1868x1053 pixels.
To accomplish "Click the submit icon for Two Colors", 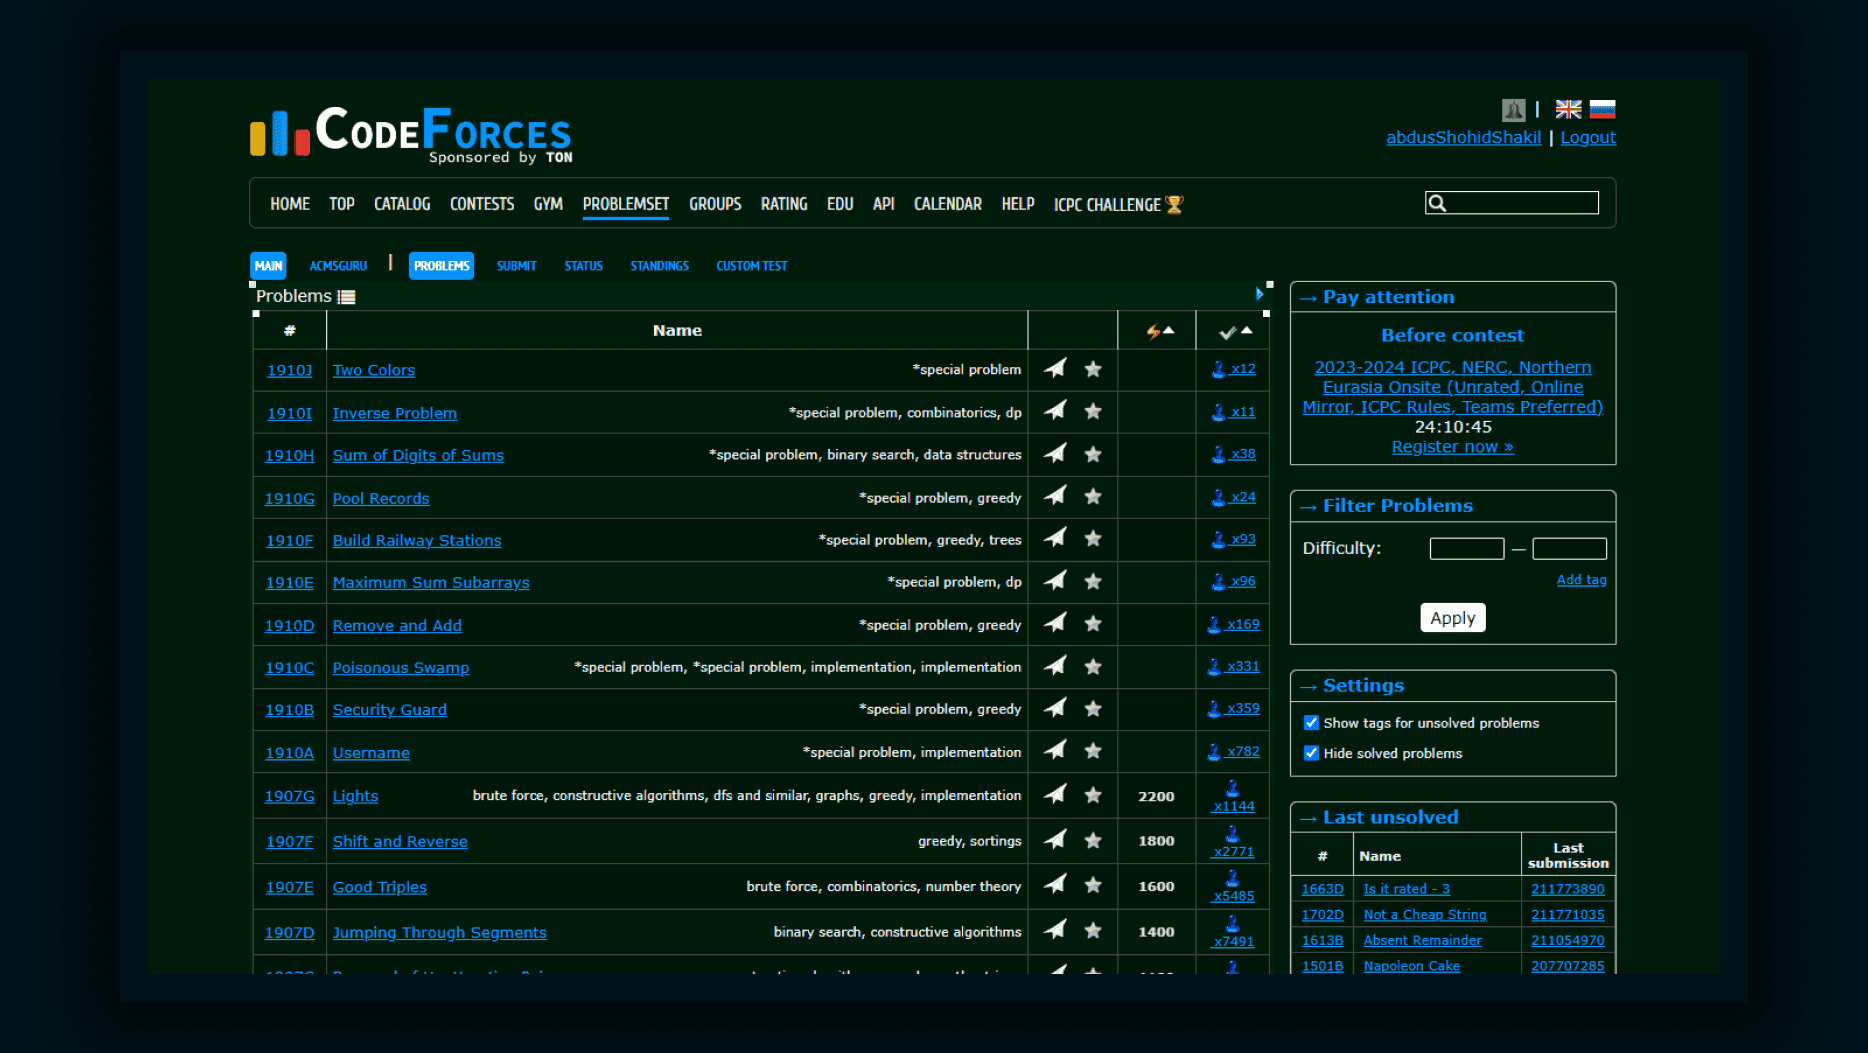I will point(1055,369).
